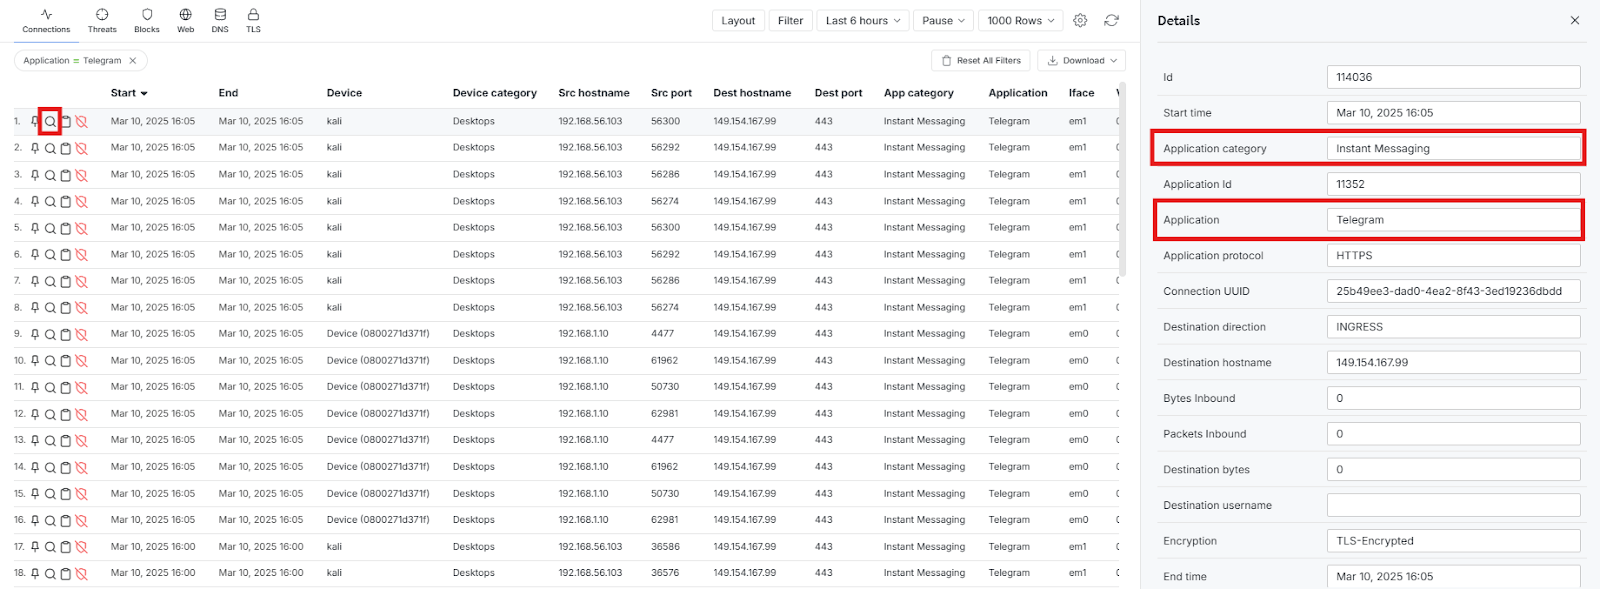This screenshot has height=589, width=1600.
Task: Copy row 1 with the clipboard icon
Action: pos(66,121)
